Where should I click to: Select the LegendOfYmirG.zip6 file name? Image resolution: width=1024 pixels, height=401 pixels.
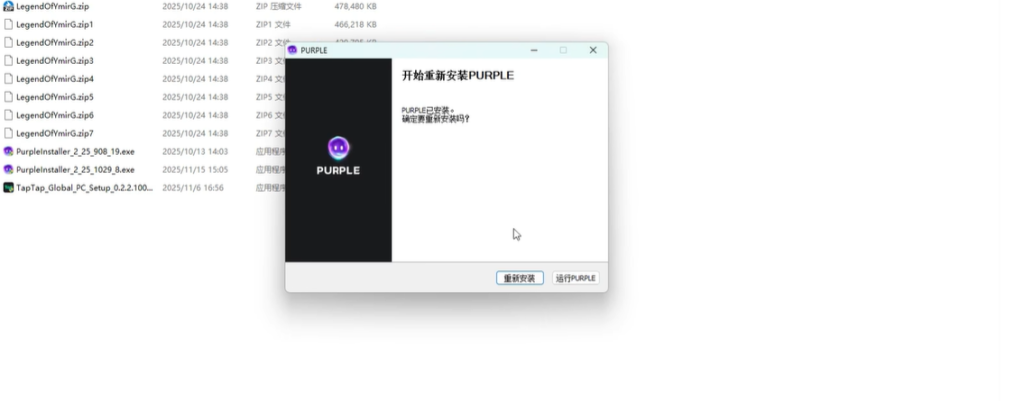(x=55, y=115)
